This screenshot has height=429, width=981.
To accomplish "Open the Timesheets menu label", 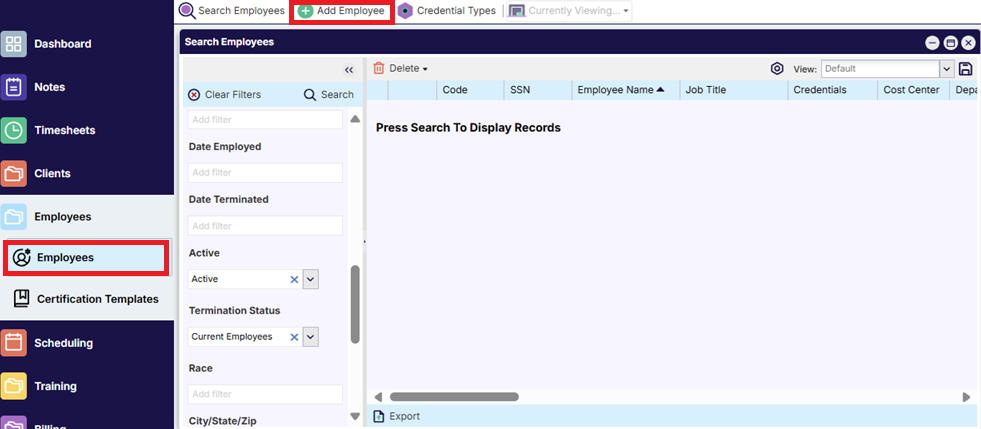I will point(65,130).
